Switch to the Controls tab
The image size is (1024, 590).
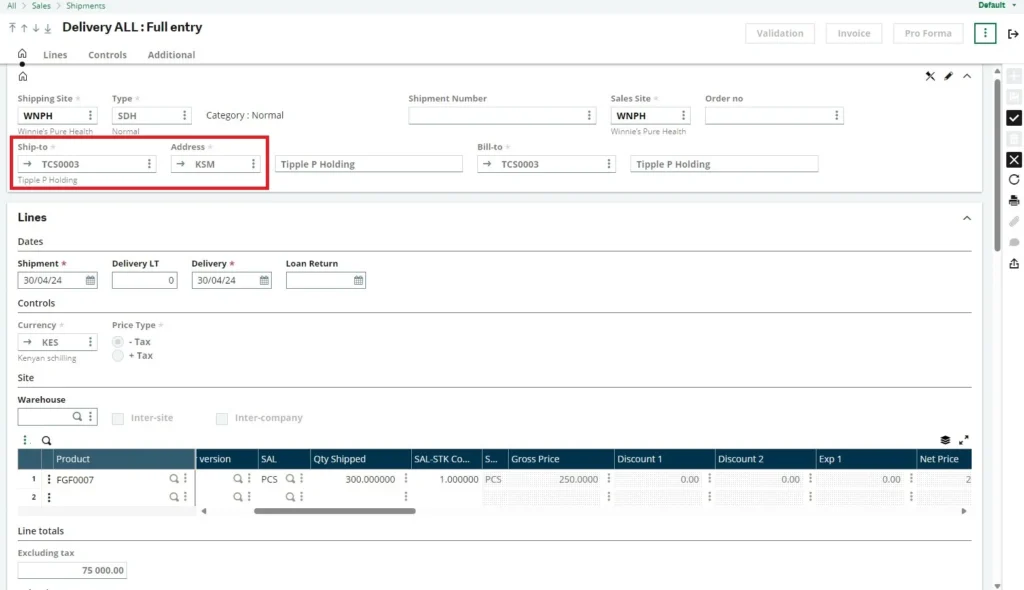click(107, 55)
